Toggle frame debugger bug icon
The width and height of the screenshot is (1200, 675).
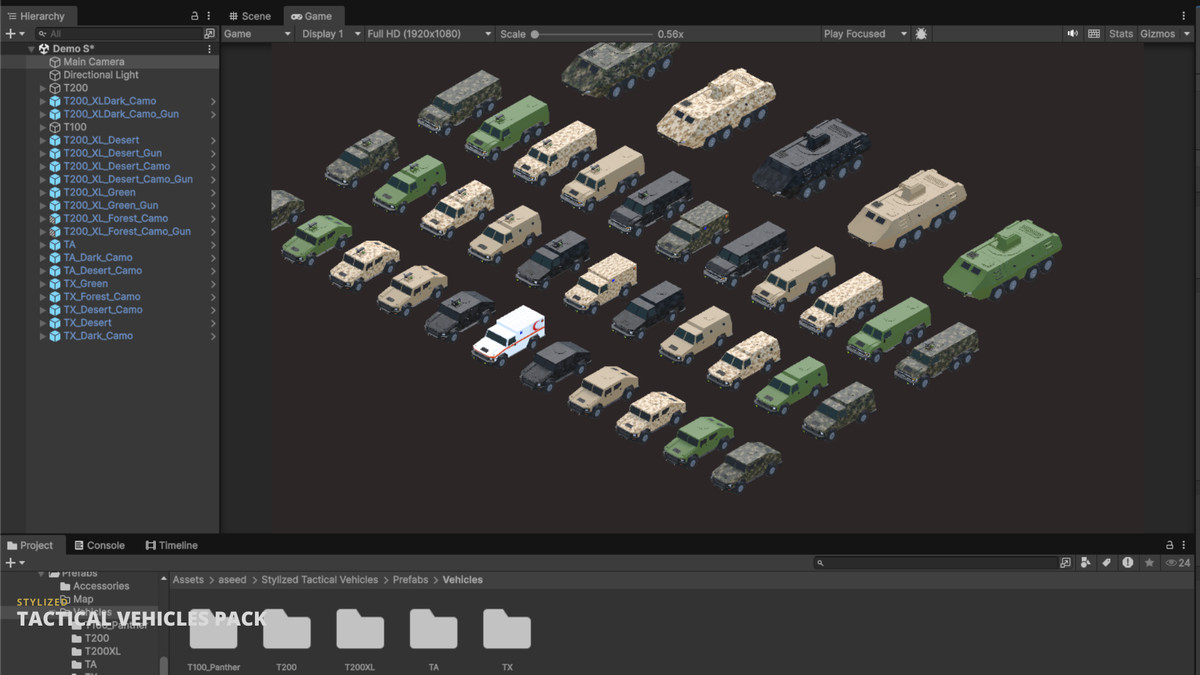pyautogui.click(x=921, y=34)
